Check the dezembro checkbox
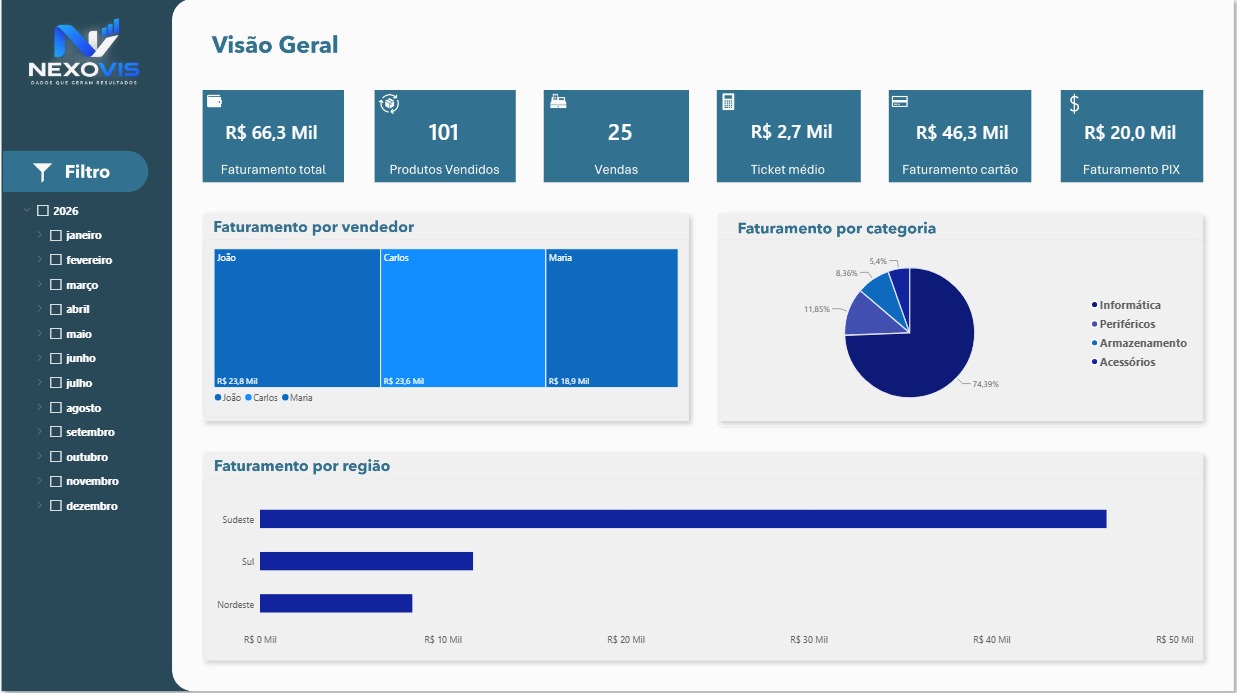Screen dimensions: 1237x693 coord(56,506)
